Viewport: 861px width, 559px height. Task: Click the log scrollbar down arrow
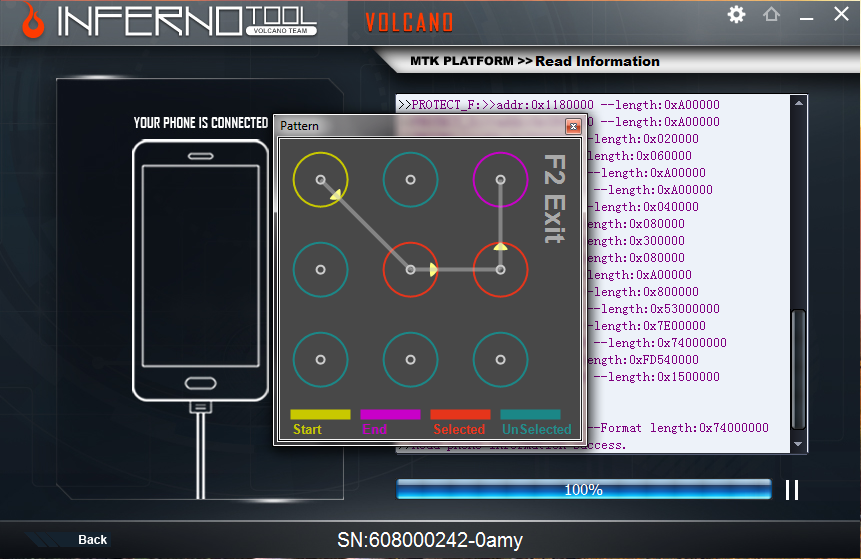point(799,444)
